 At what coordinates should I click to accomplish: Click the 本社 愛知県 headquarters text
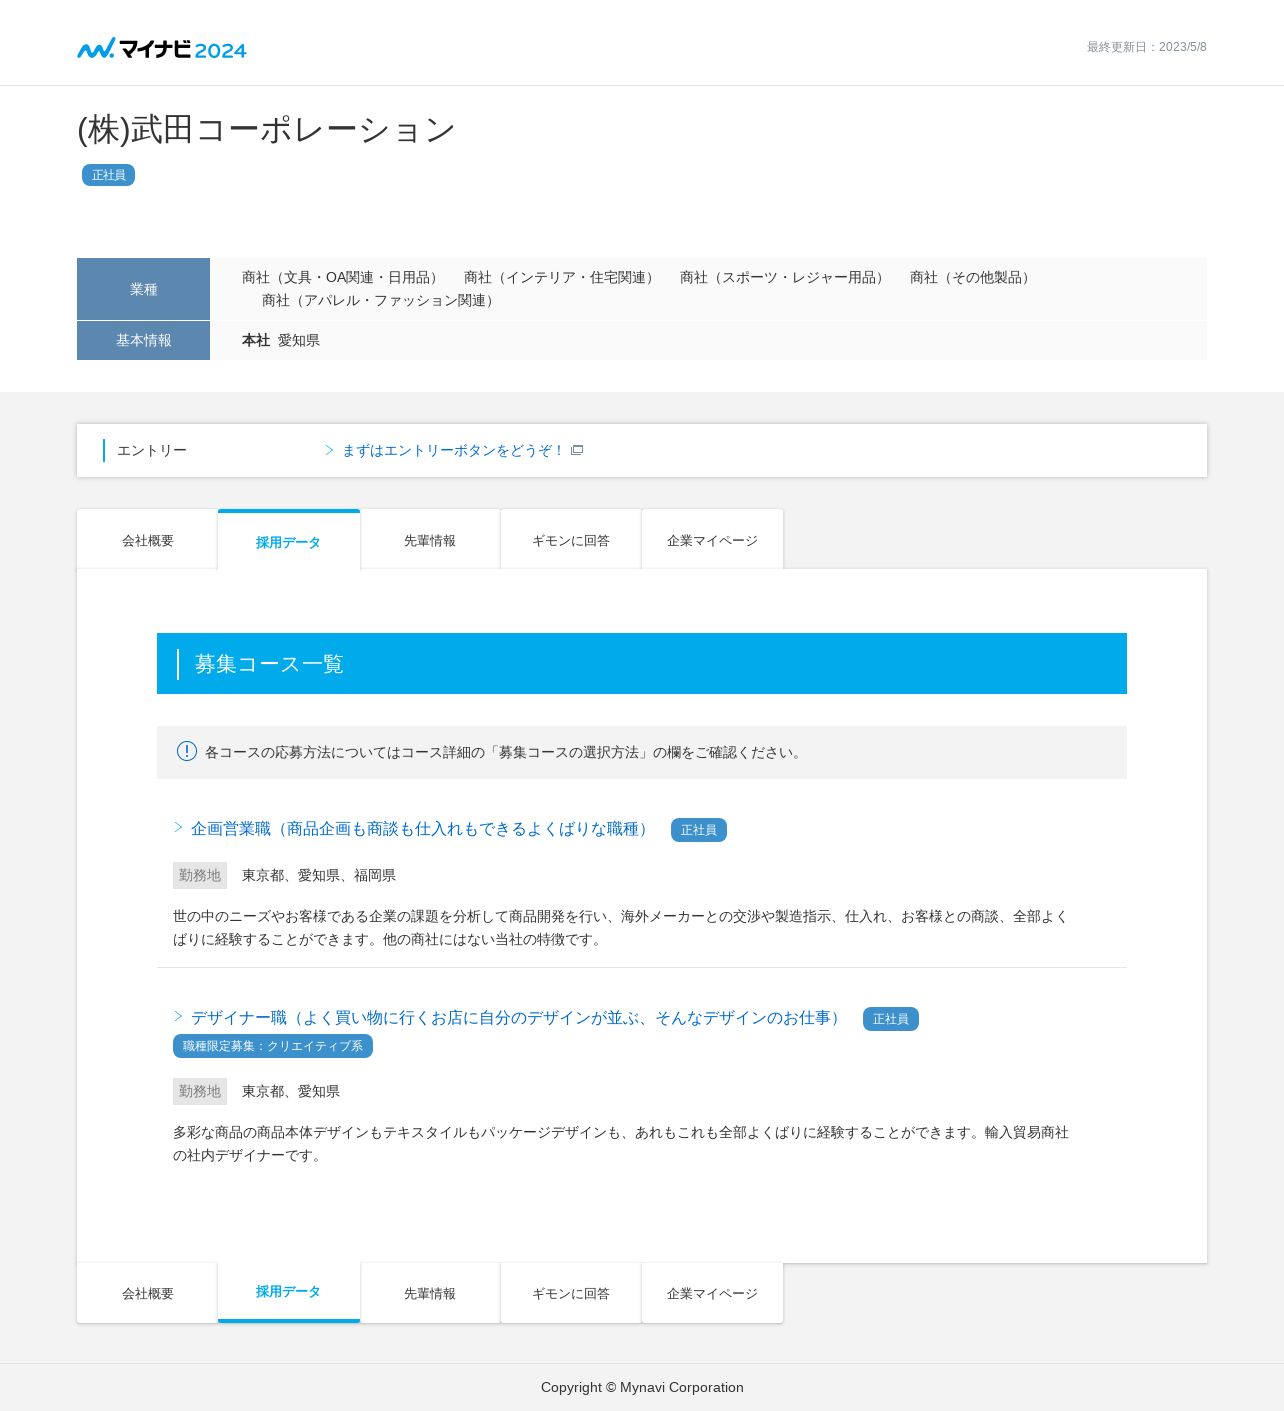[x=281, y=340]
